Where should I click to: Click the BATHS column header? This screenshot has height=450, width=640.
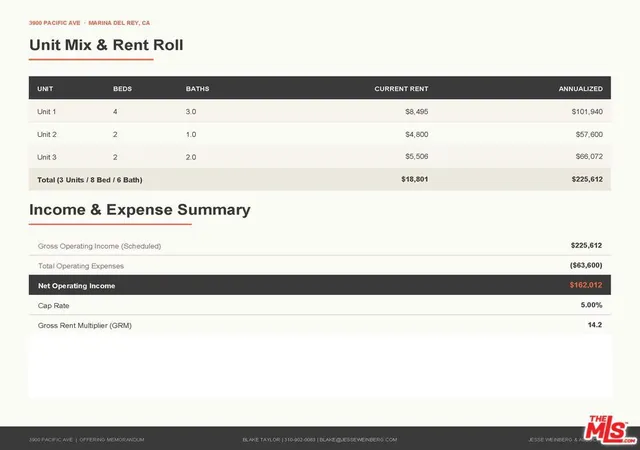click(198, 89)
